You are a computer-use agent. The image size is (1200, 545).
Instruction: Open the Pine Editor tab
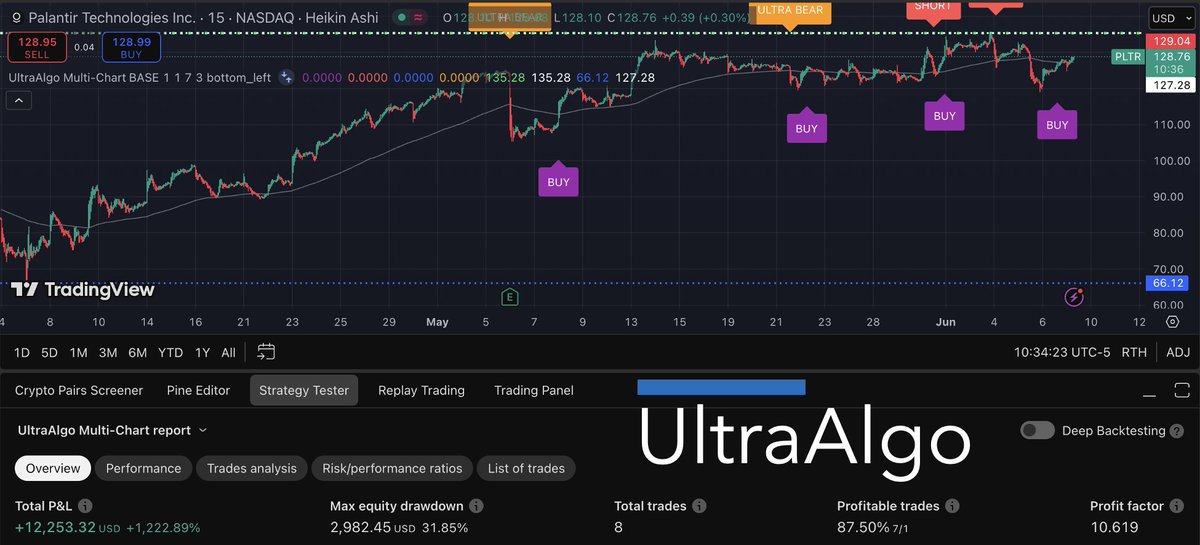click(198, 390)
